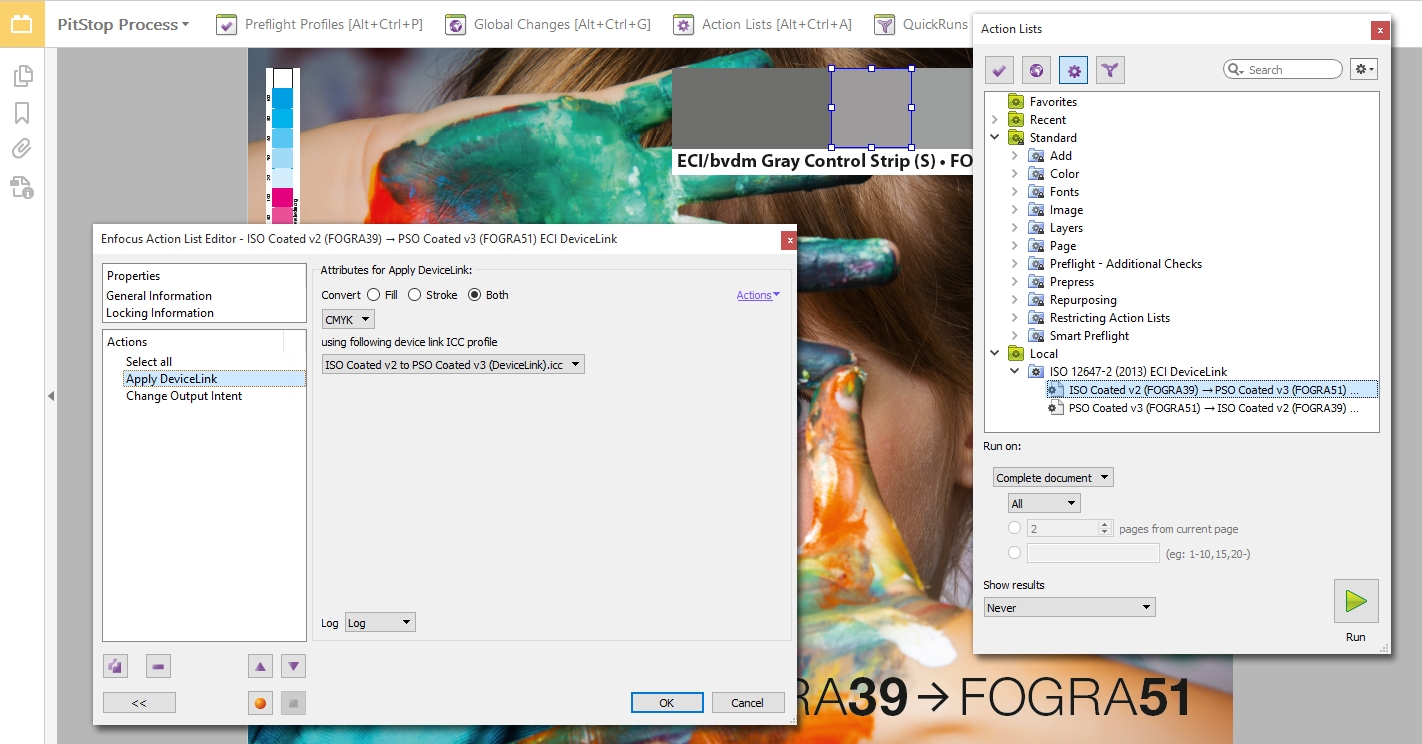
Task: Open the CMYK color space dropdown
Action: click(x=348, y=320)
